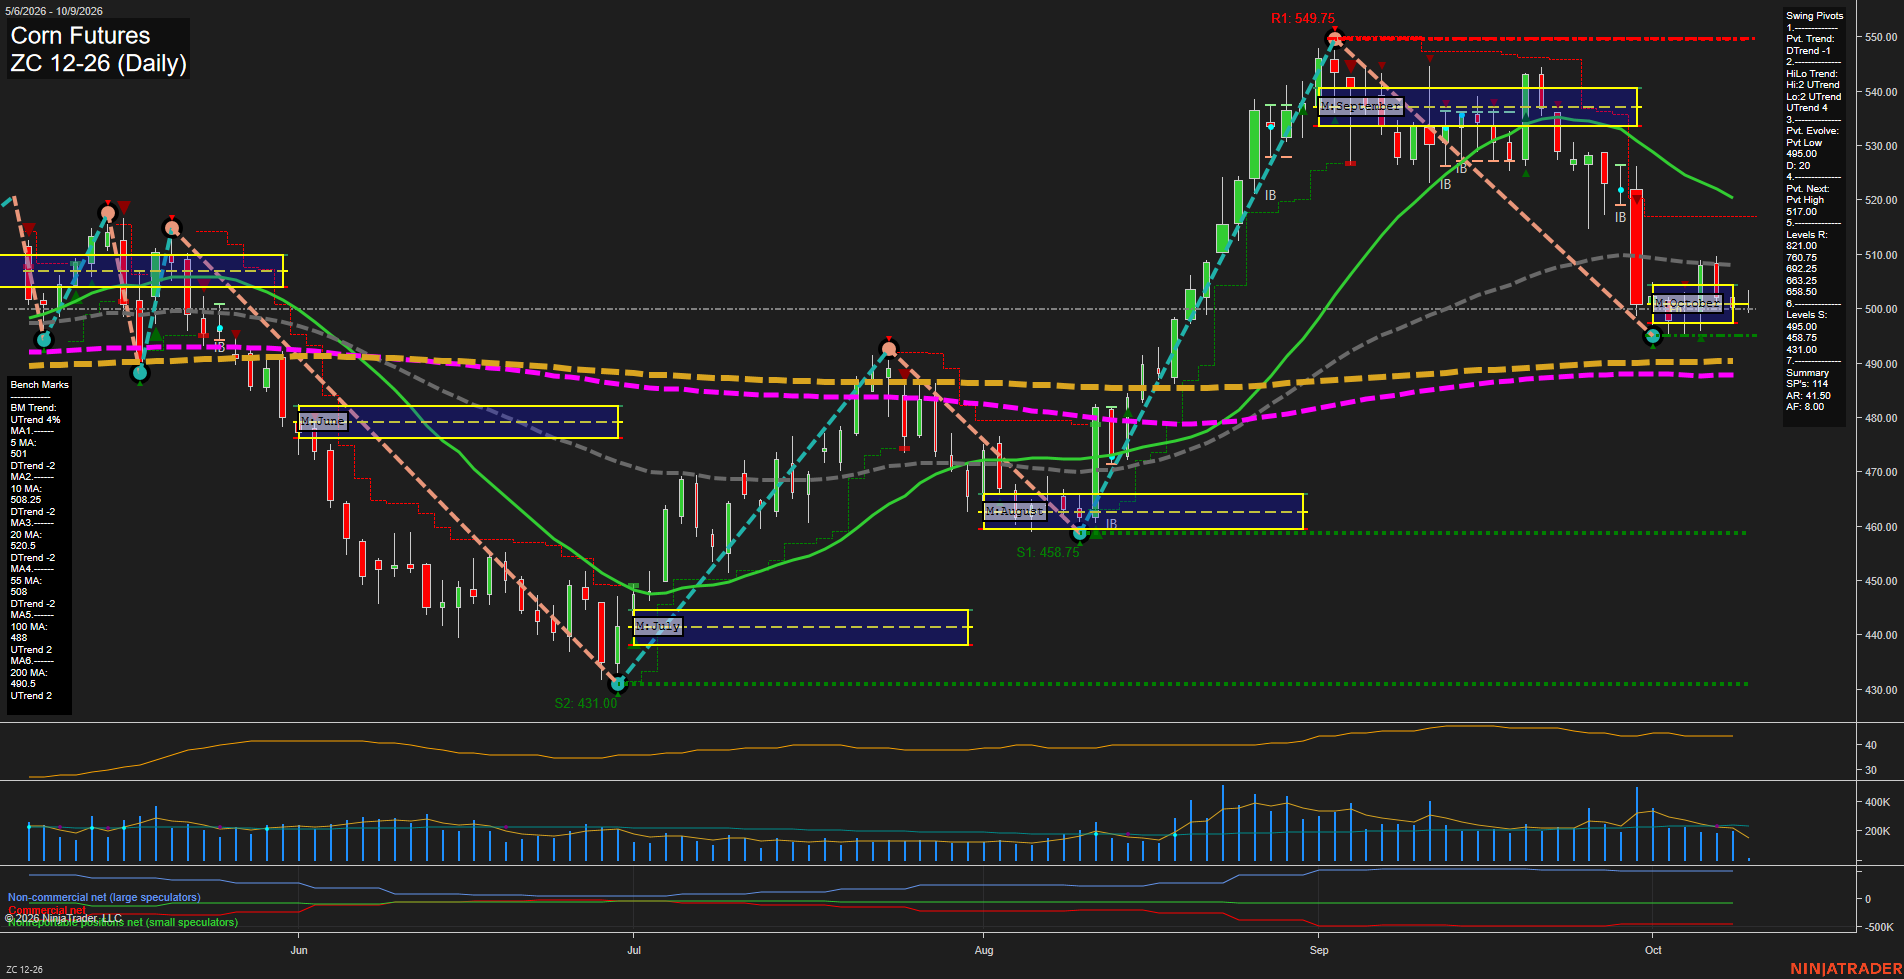Click the 'Summary' entry in Swing Pivots
1904x979 pixels.
1807,373
